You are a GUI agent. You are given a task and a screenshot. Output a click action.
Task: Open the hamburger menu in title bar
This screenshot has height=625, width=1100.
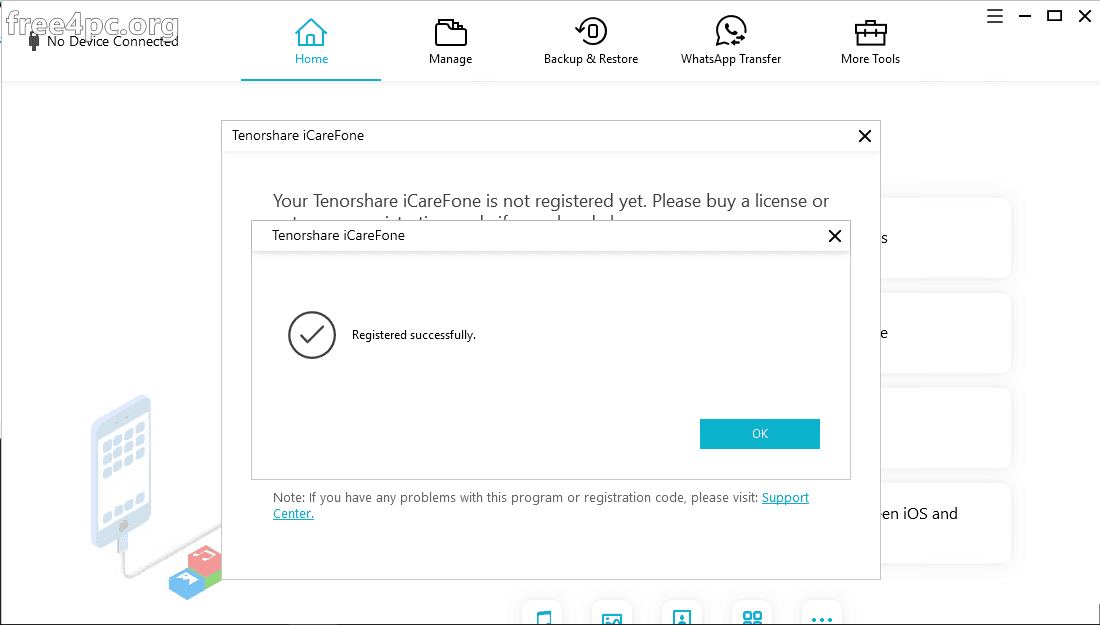(x=995, y=16)
